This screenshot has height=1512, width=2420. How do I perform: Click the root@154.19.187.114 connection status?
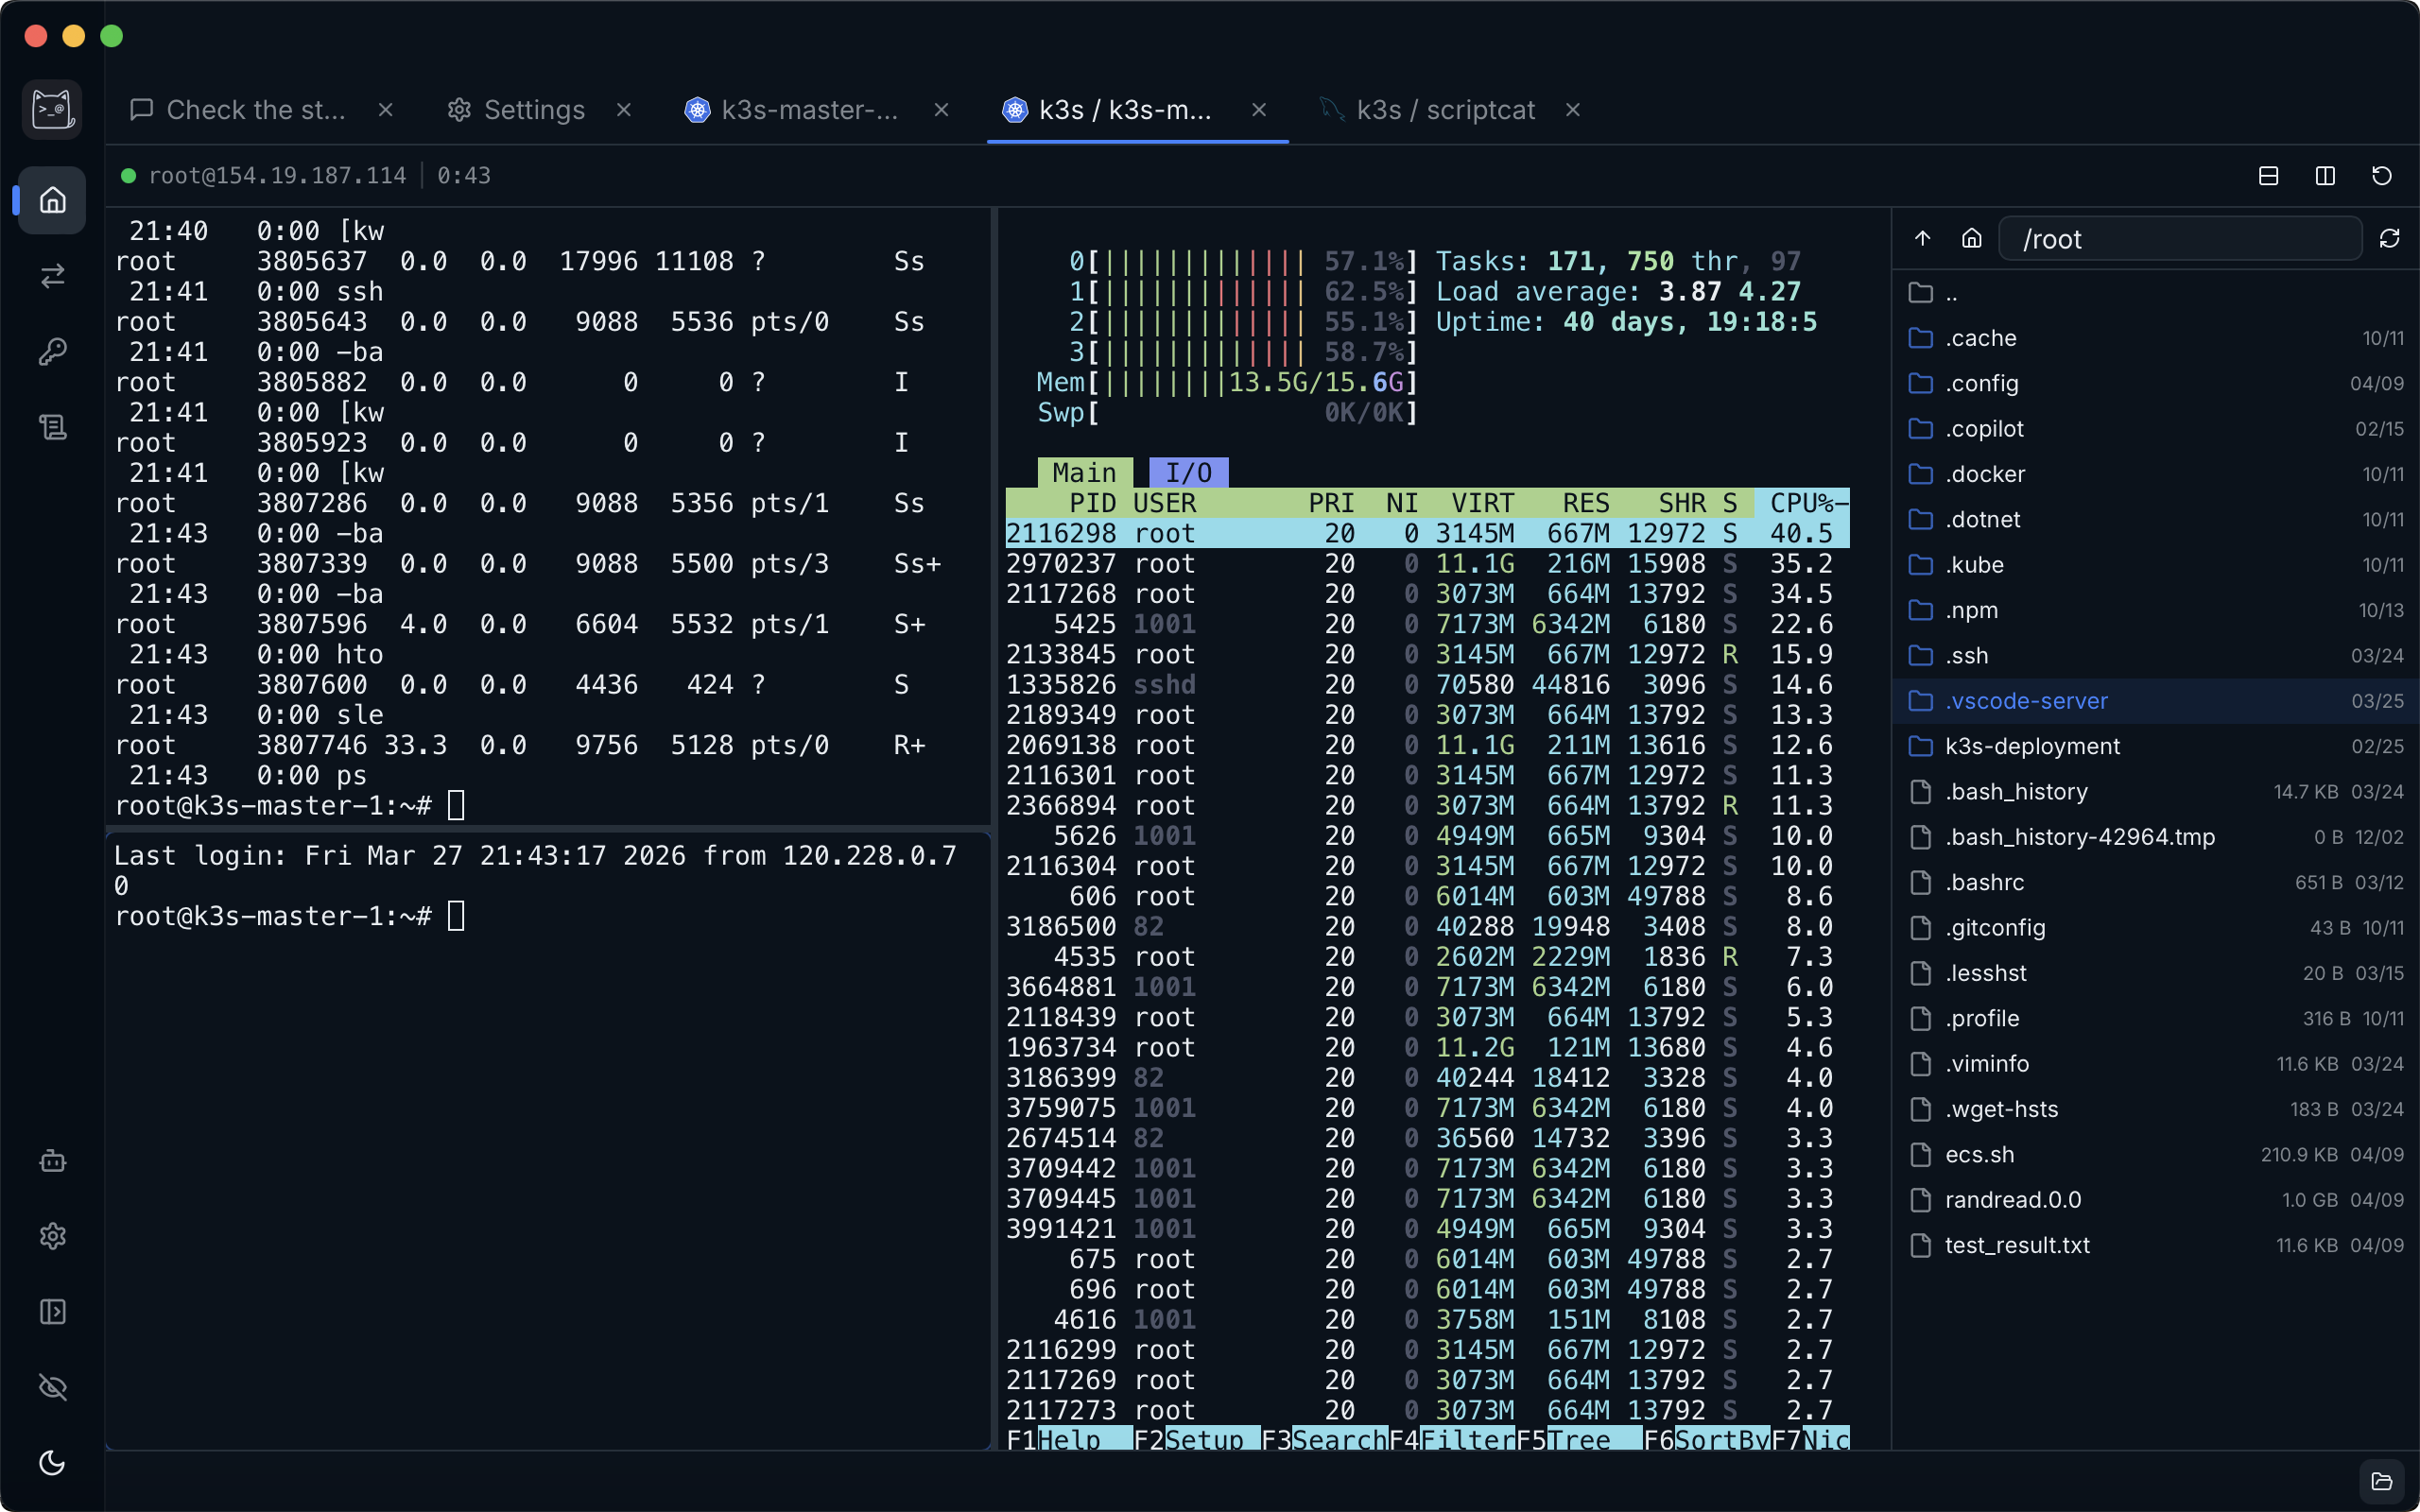[x=264, y=176]
